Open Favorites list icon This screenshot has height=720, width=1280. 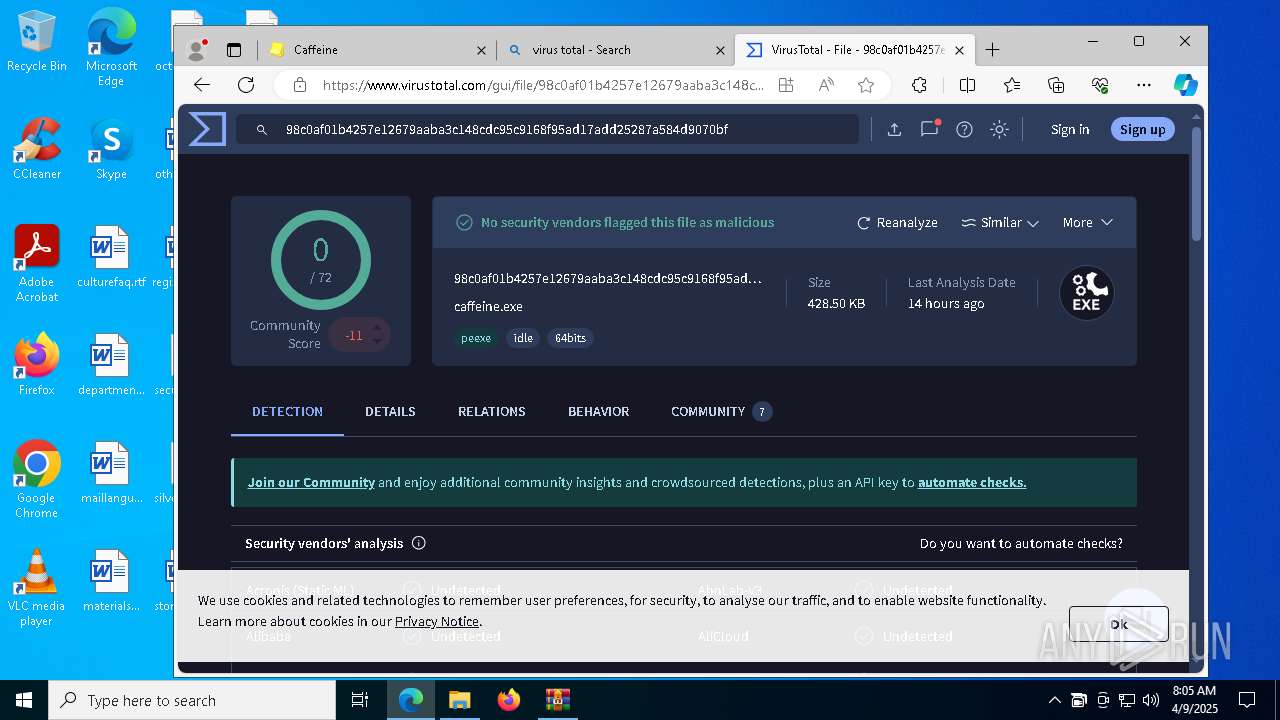click(x=1012, y=85)
